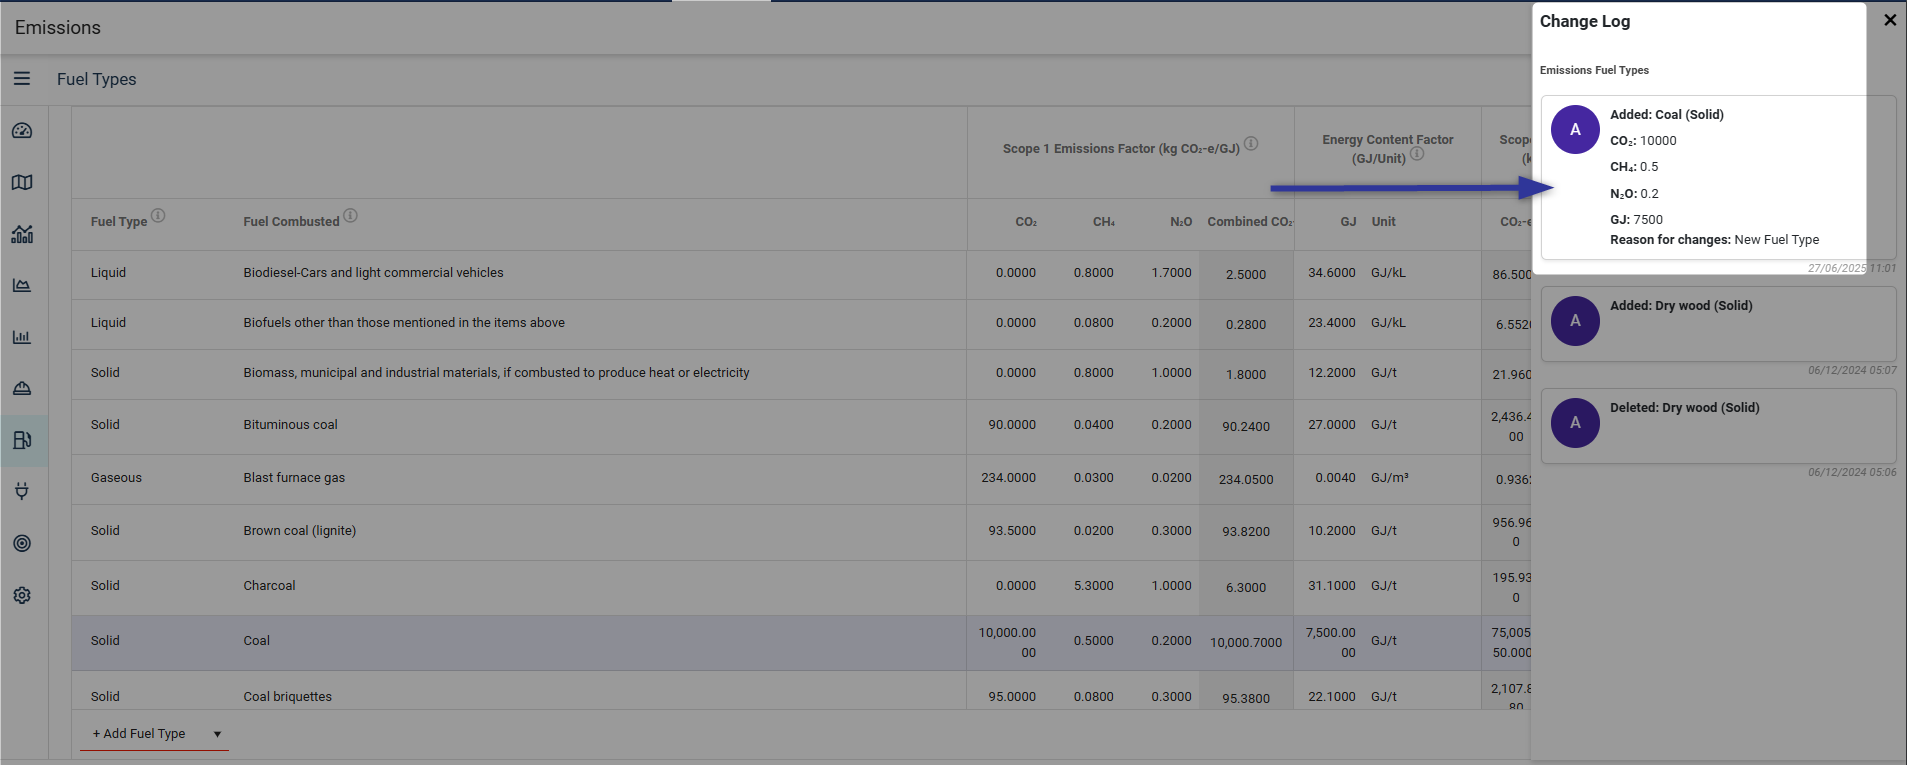1907x765 pixels.
Task: Click the Emissions Fuel Types subtitle in Change Log
Action: pyautogui.click(x=1594, y=70)
